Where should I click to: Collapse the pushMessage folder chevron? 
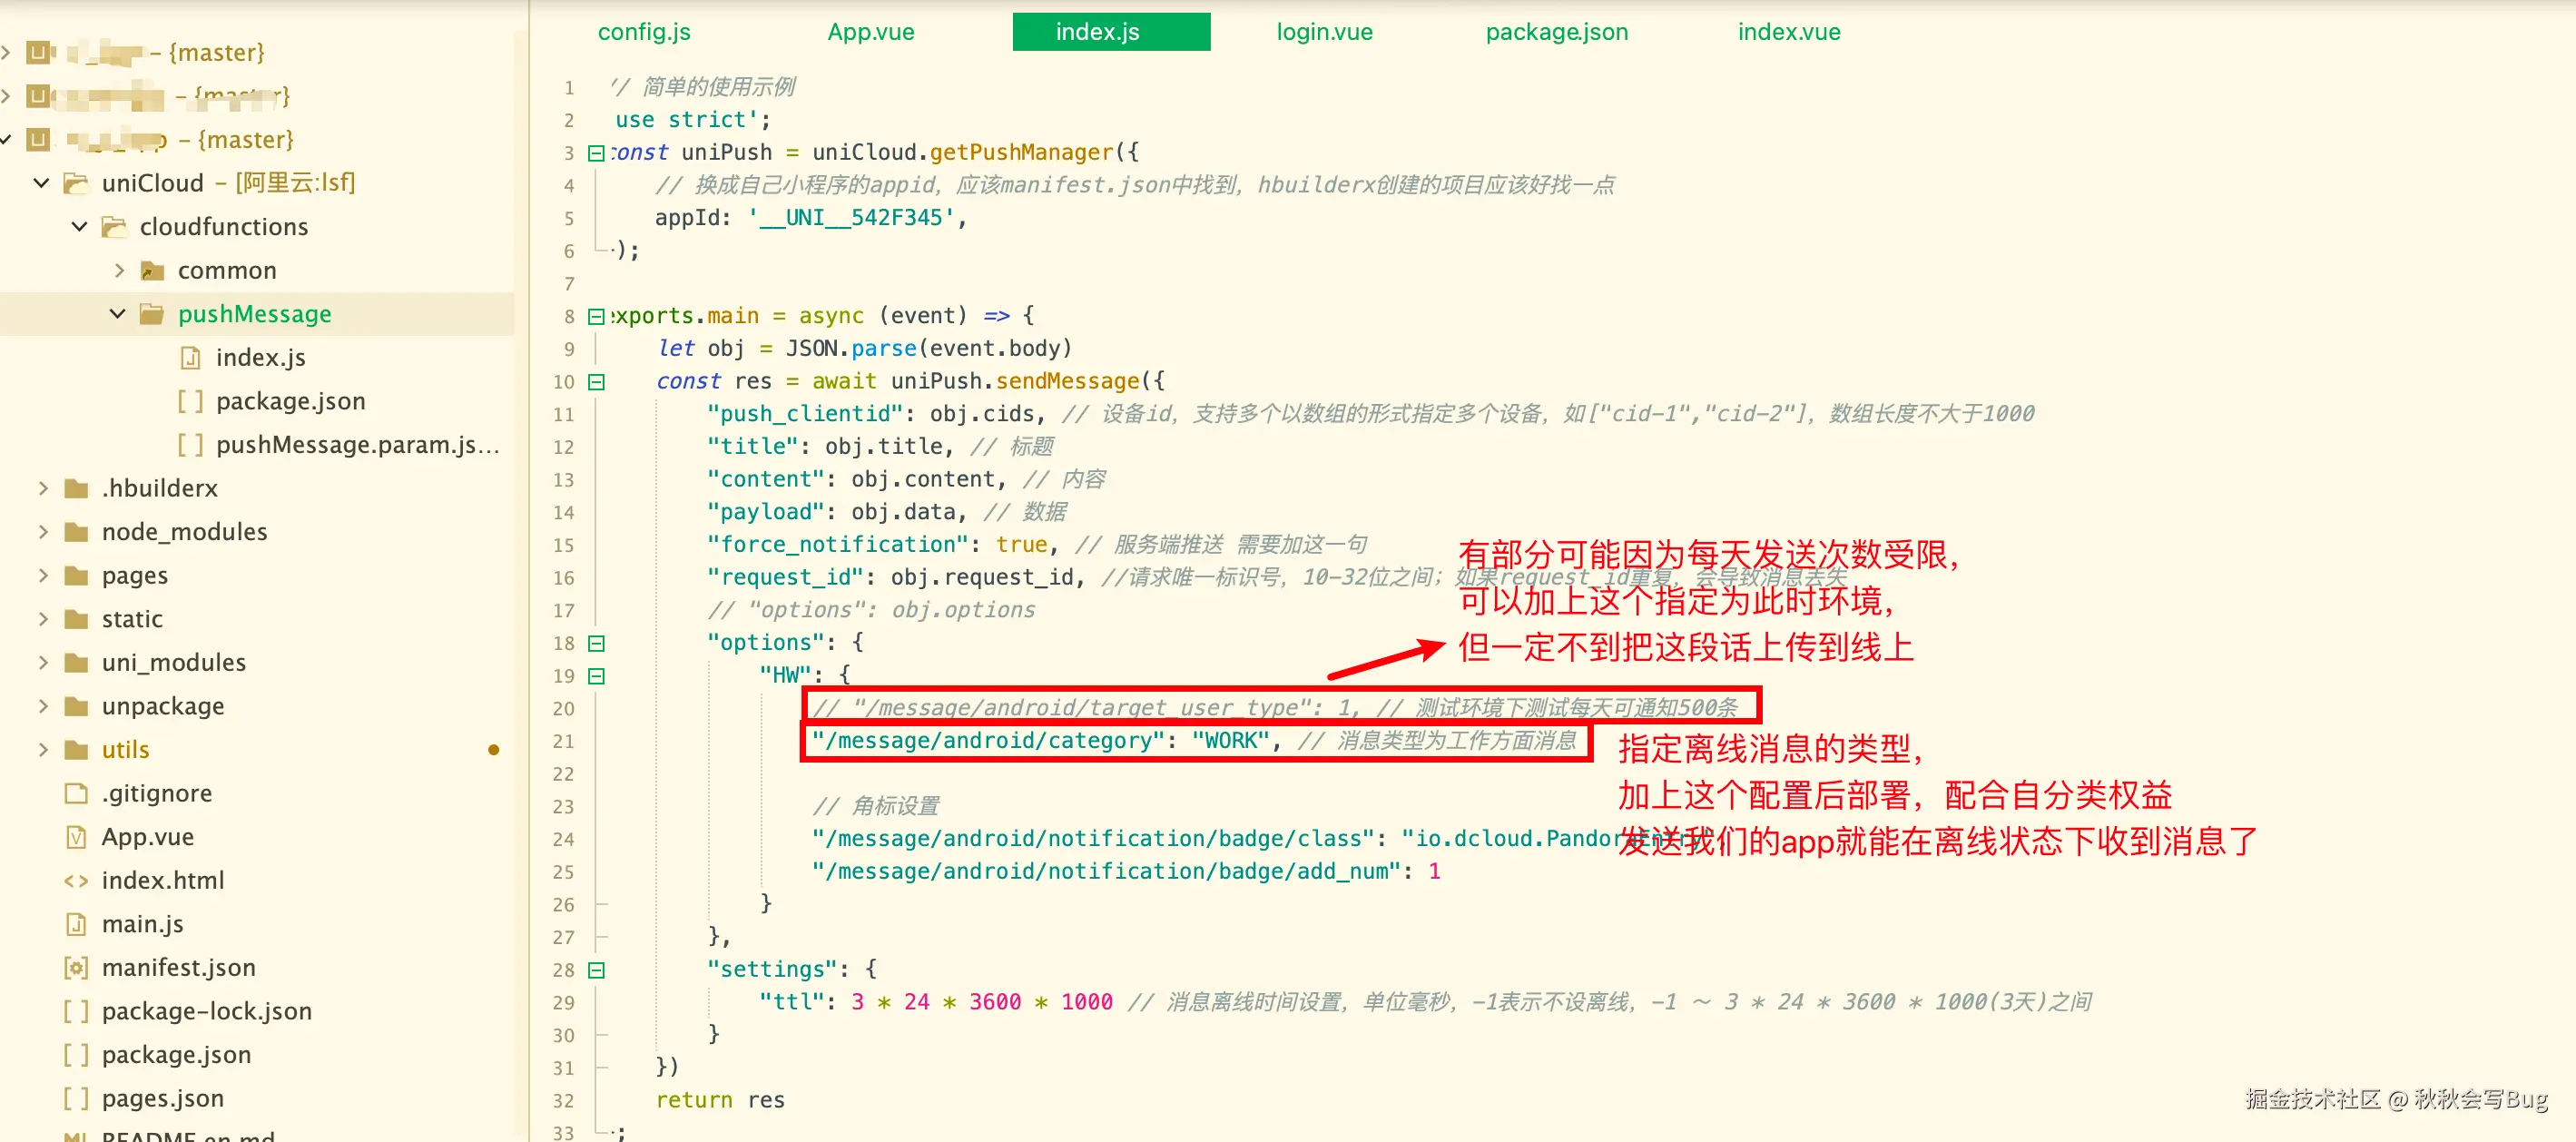point(117,314)
